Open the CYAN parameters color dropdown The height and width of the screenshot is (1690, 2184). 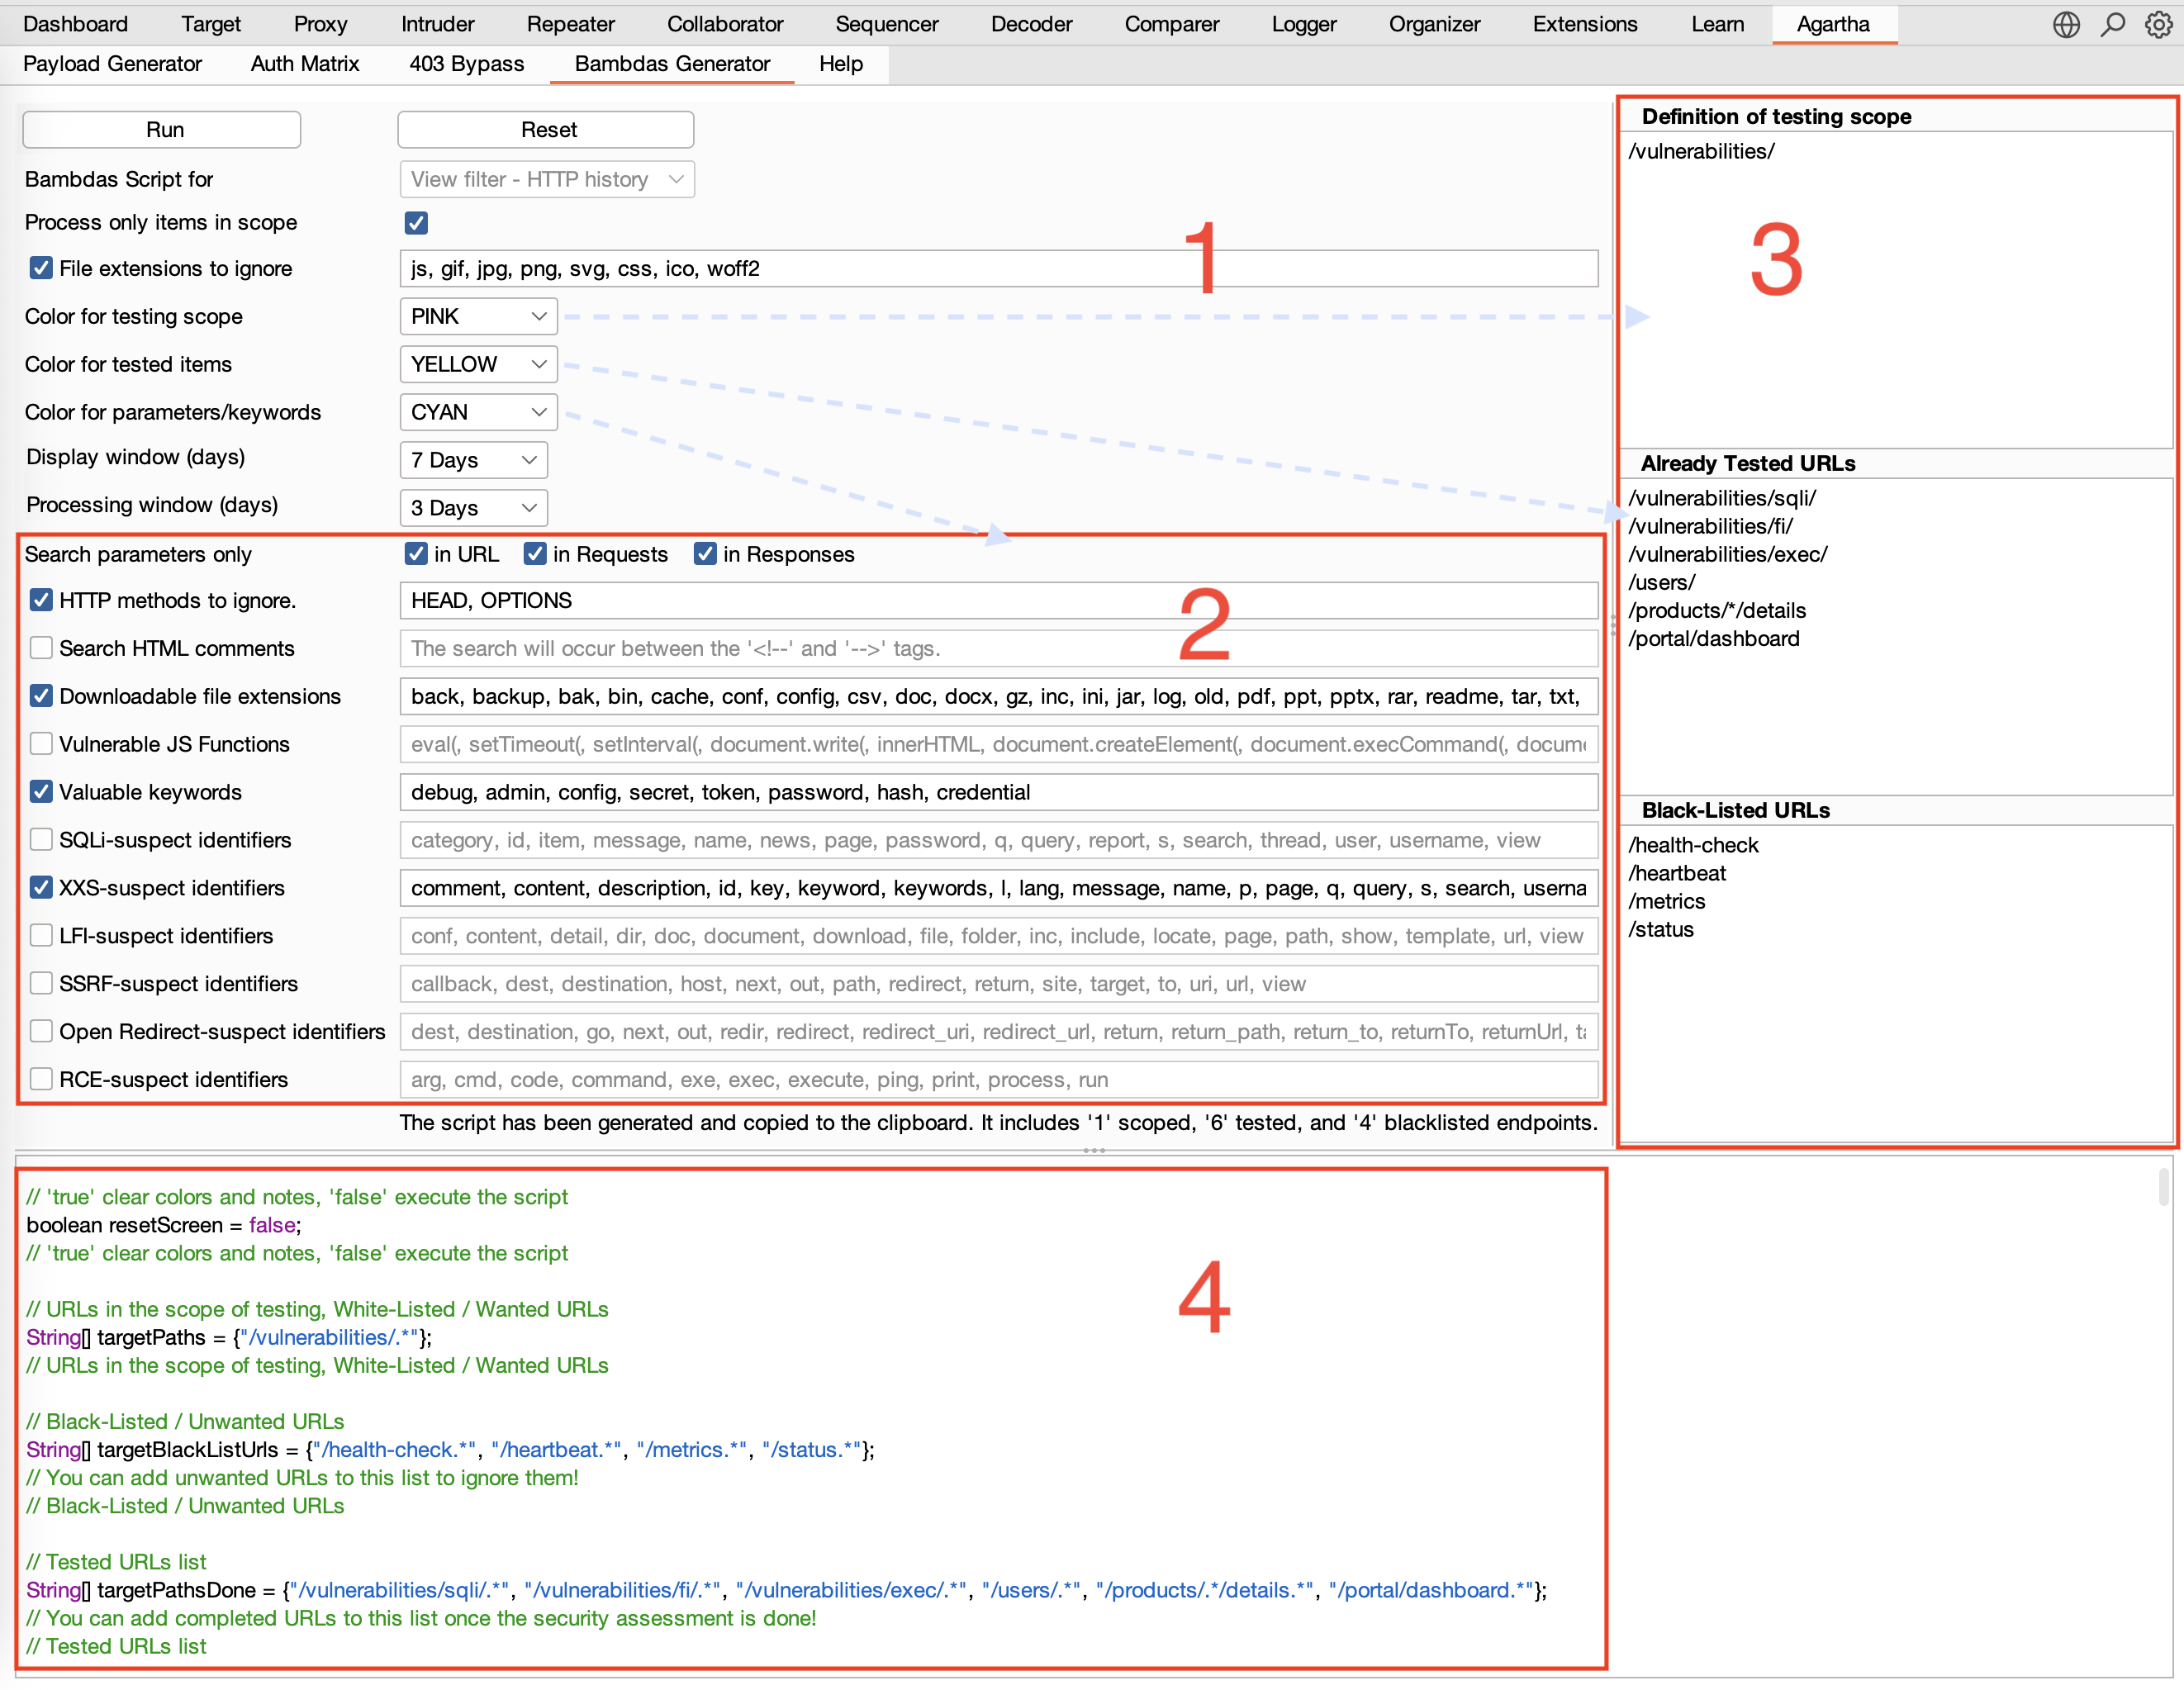click(478, 412)
